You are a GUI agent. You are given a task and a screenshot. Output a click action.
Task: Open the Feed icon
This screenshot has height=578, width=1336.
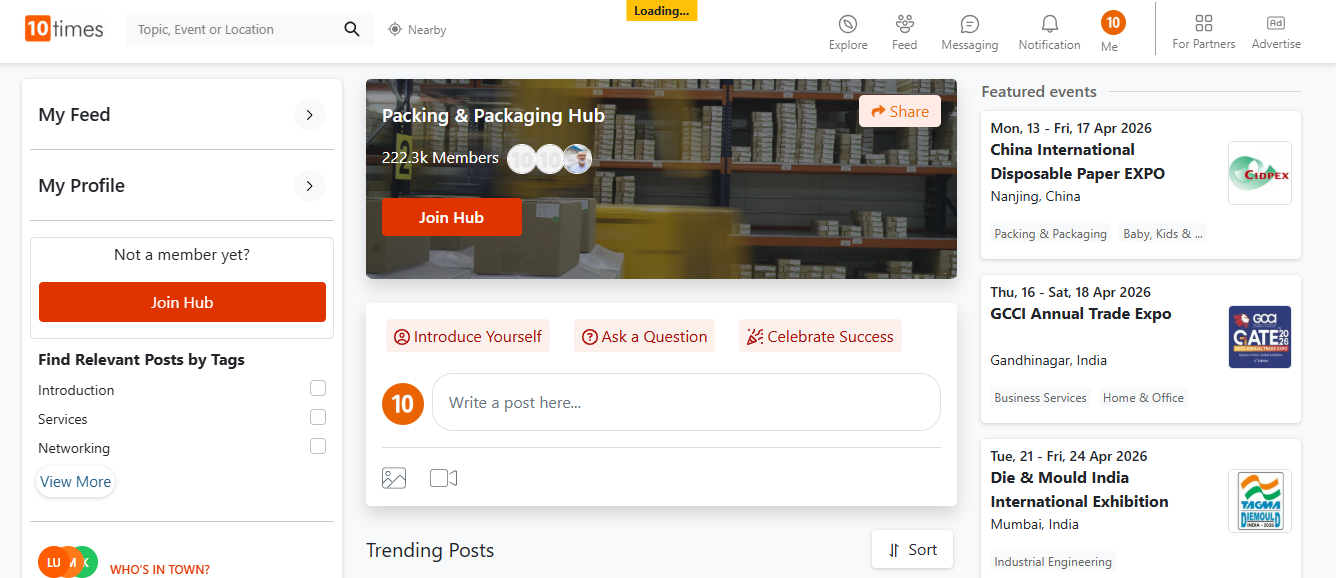[904, 24]
